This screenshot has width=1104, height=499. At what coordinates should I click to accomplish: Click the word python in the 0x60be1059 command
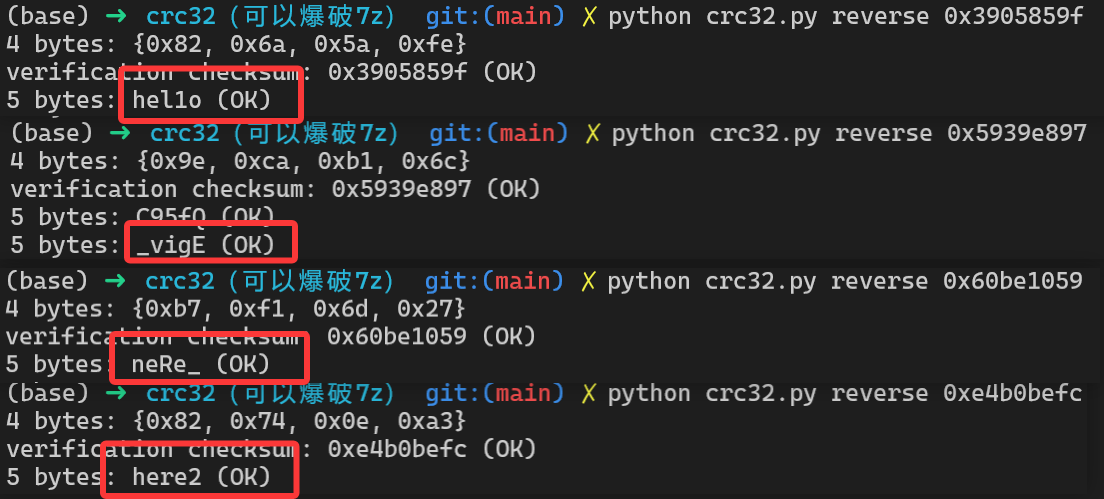(x=648, y=281)
